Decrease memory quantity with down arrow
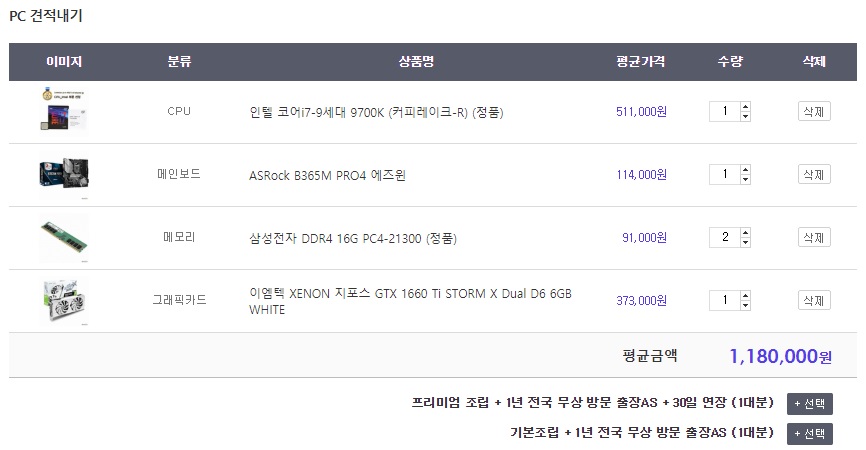This screenshot has width=866, height=450. (x=745, y=242)
